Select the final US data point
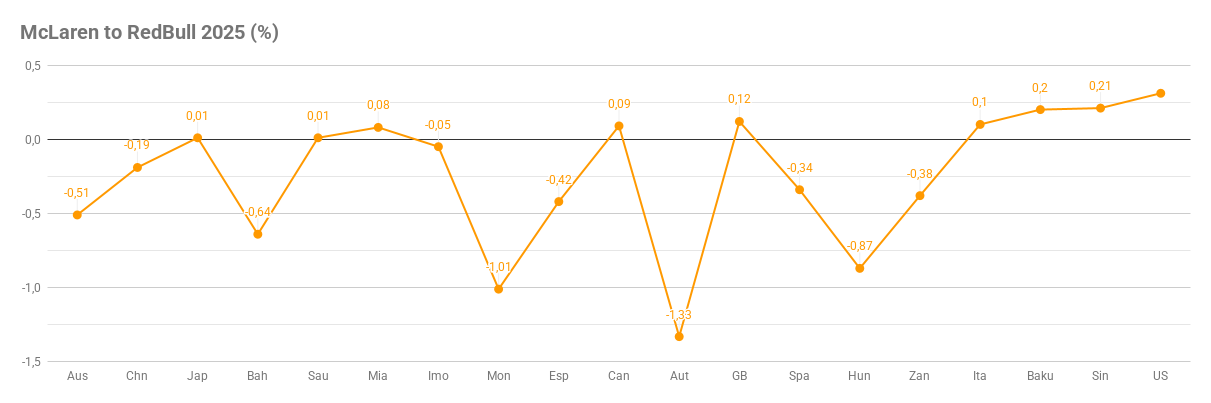Image resolution: width=1211 pixels, height=403 pixels. tap(1160, 93)
